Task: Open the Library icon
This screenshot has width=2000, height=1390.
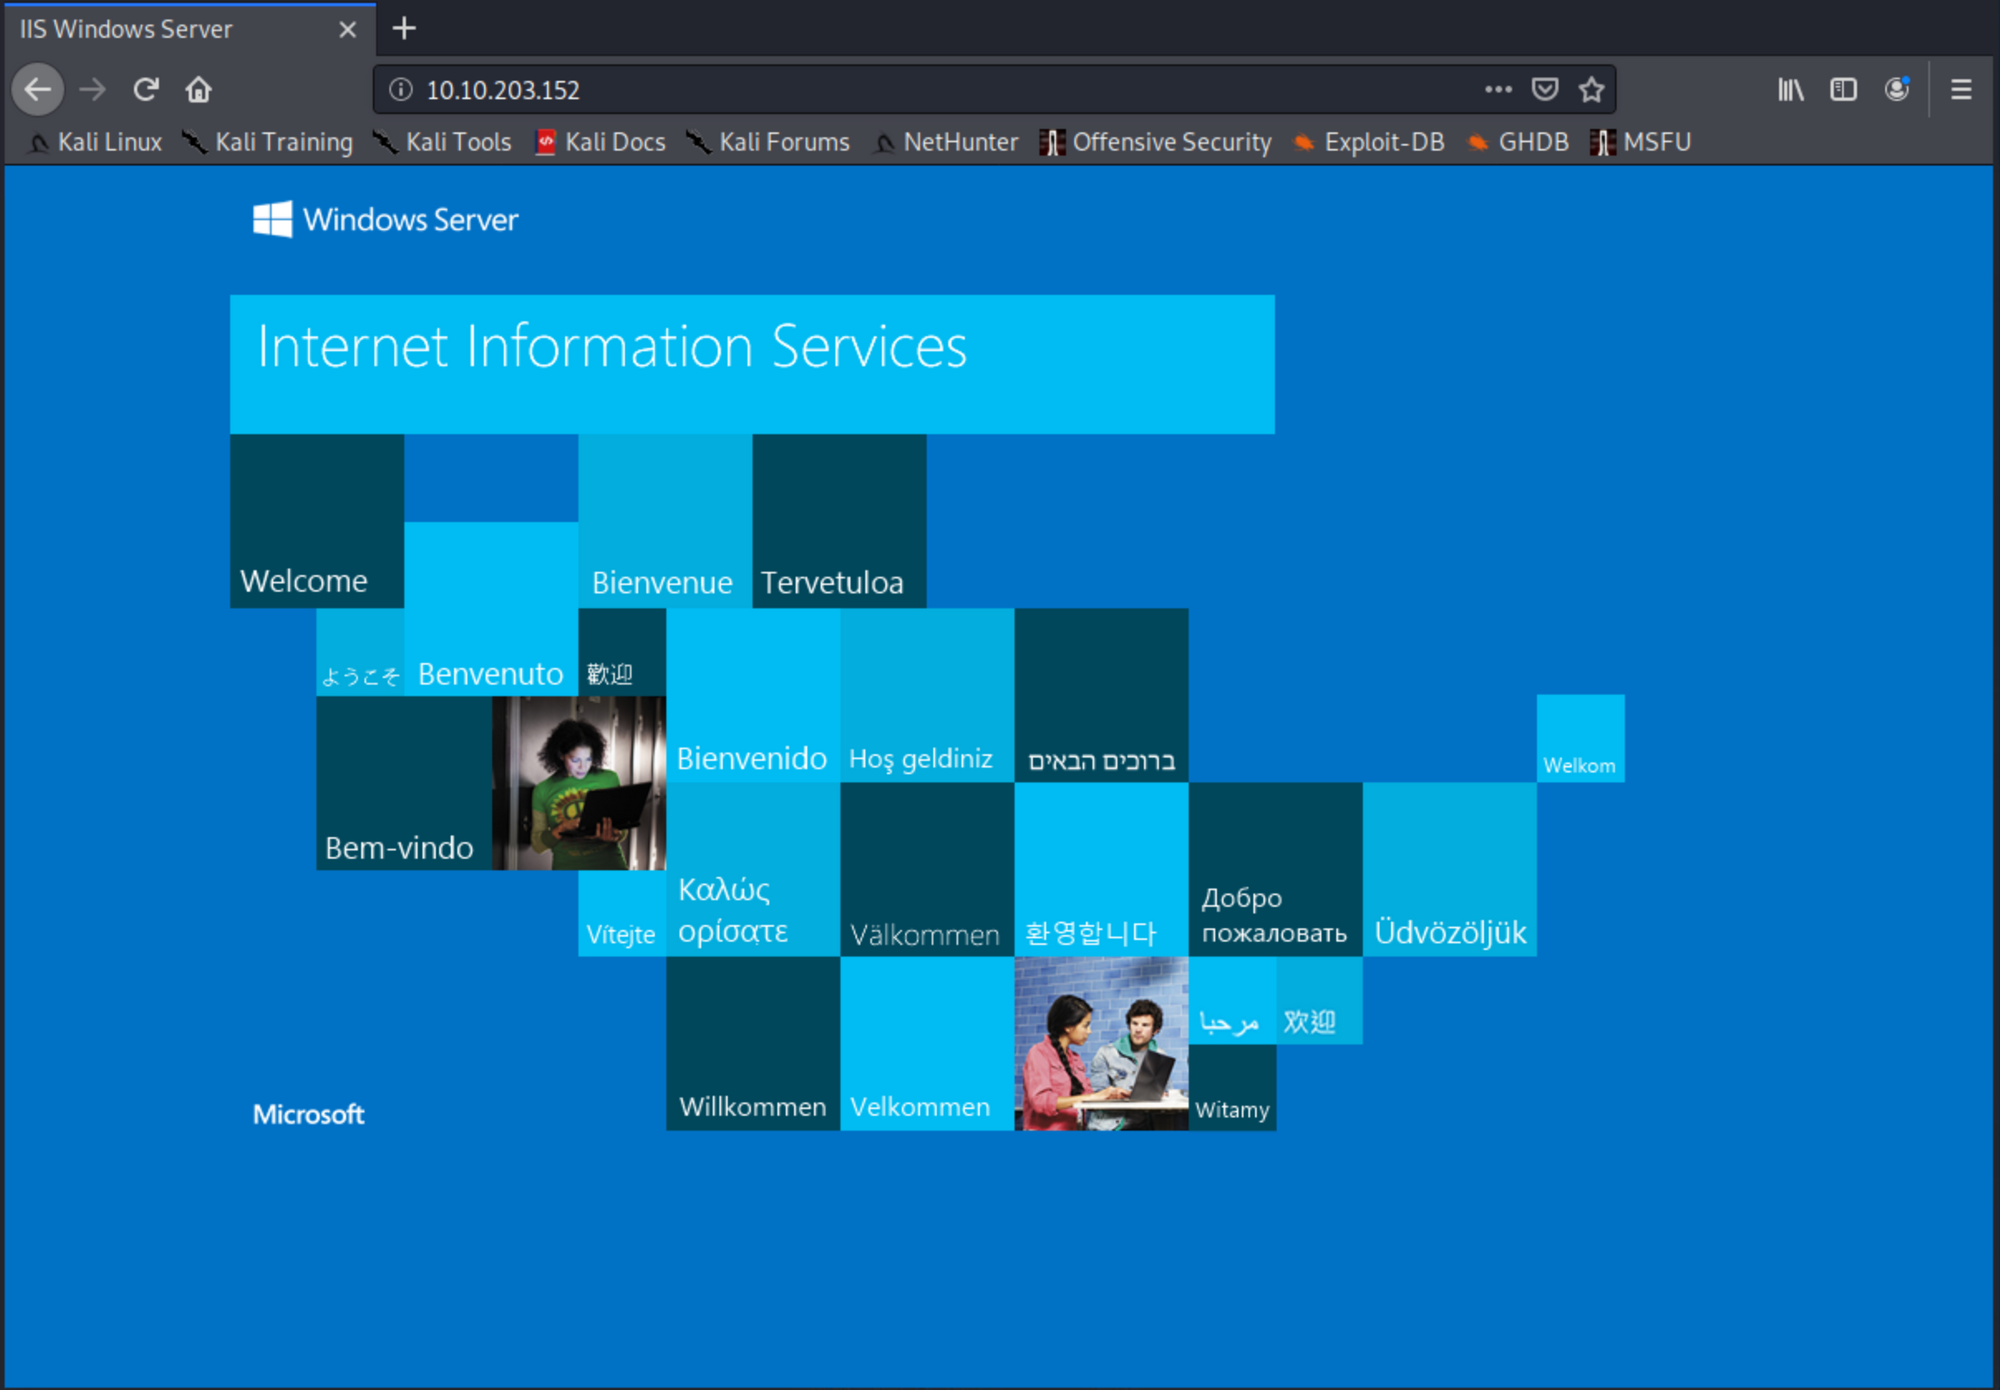Action: click(x=1790, y=90)
